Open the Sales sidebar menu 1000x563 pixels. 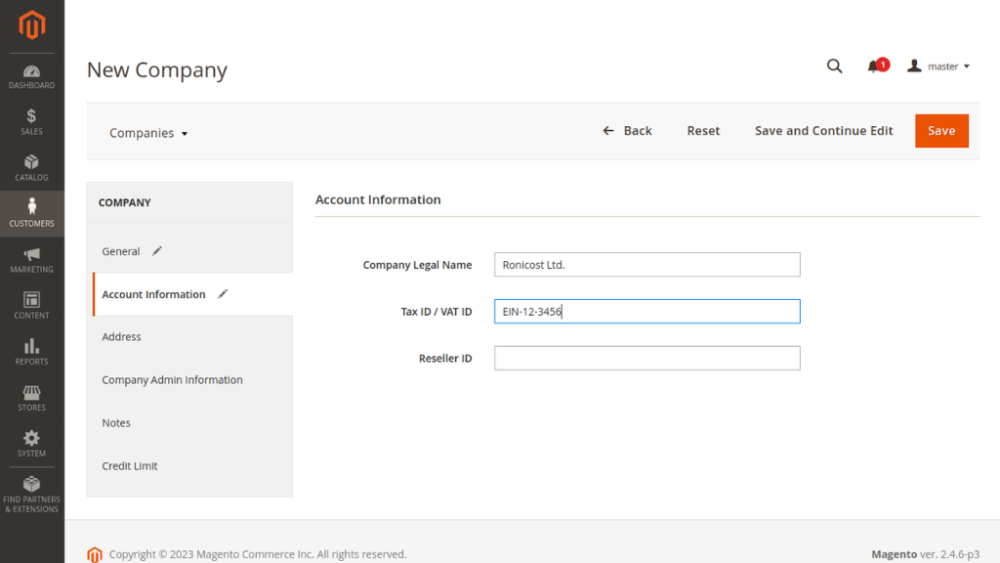coord(32,122)
